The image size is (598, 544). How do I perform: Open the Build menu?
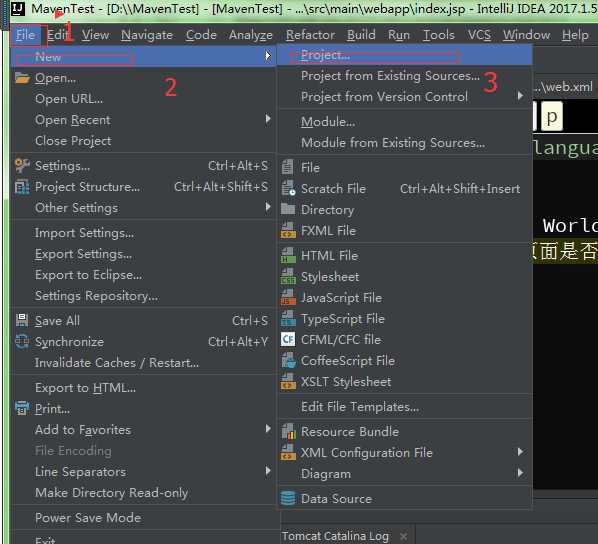(x=361, y=35)
